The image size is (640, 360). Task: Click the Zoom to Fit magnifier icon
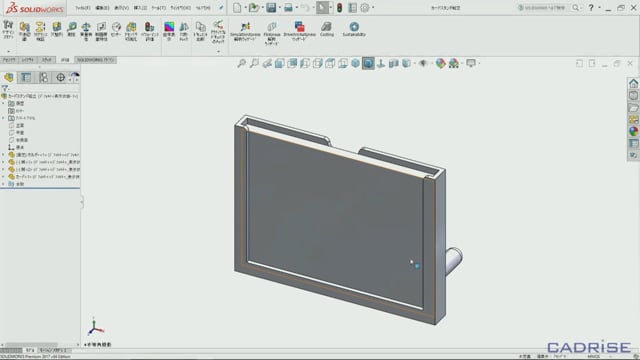(x=242, y=63)
